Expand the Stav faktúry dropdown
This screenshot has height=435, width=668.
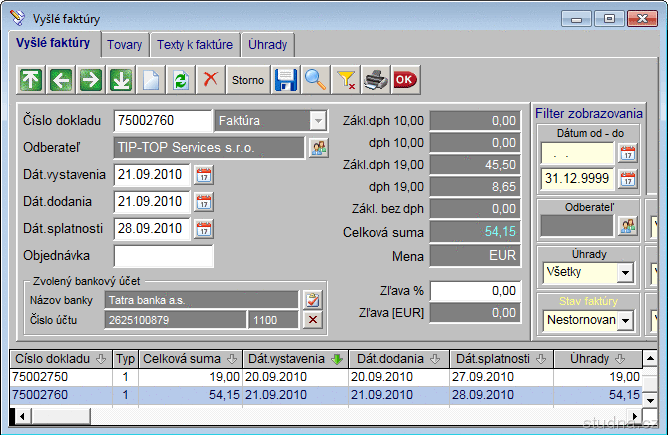tap(626, 320)
